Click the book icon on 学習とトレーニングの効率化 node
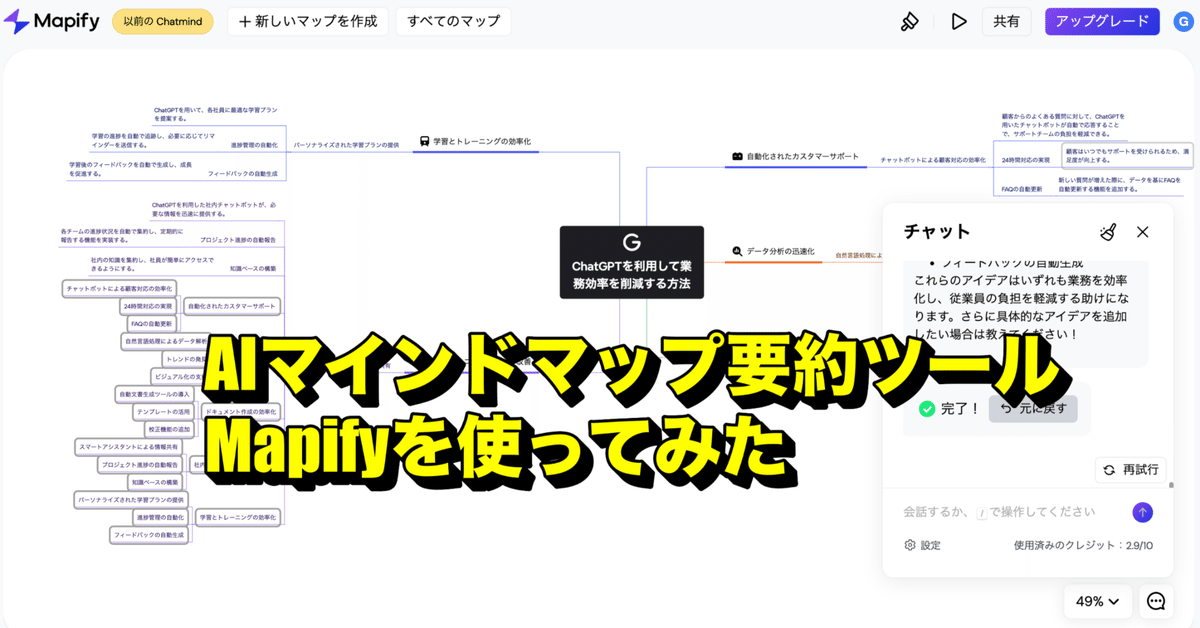 coord(427,142)
